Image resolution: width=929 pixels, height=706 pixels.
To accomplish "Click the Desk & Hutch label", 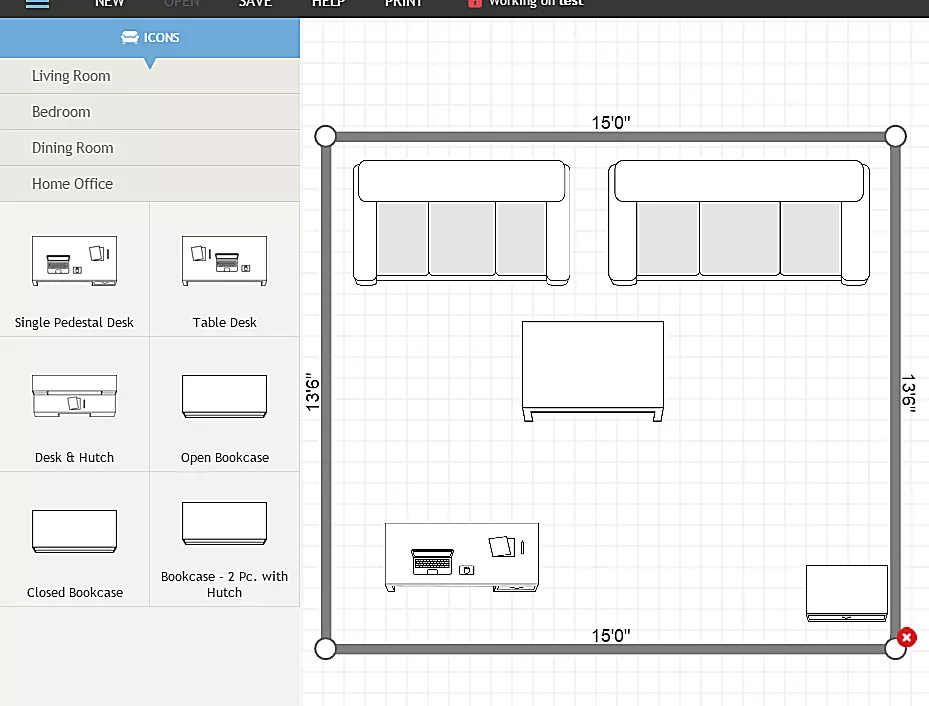I will [x=74, y=458].
